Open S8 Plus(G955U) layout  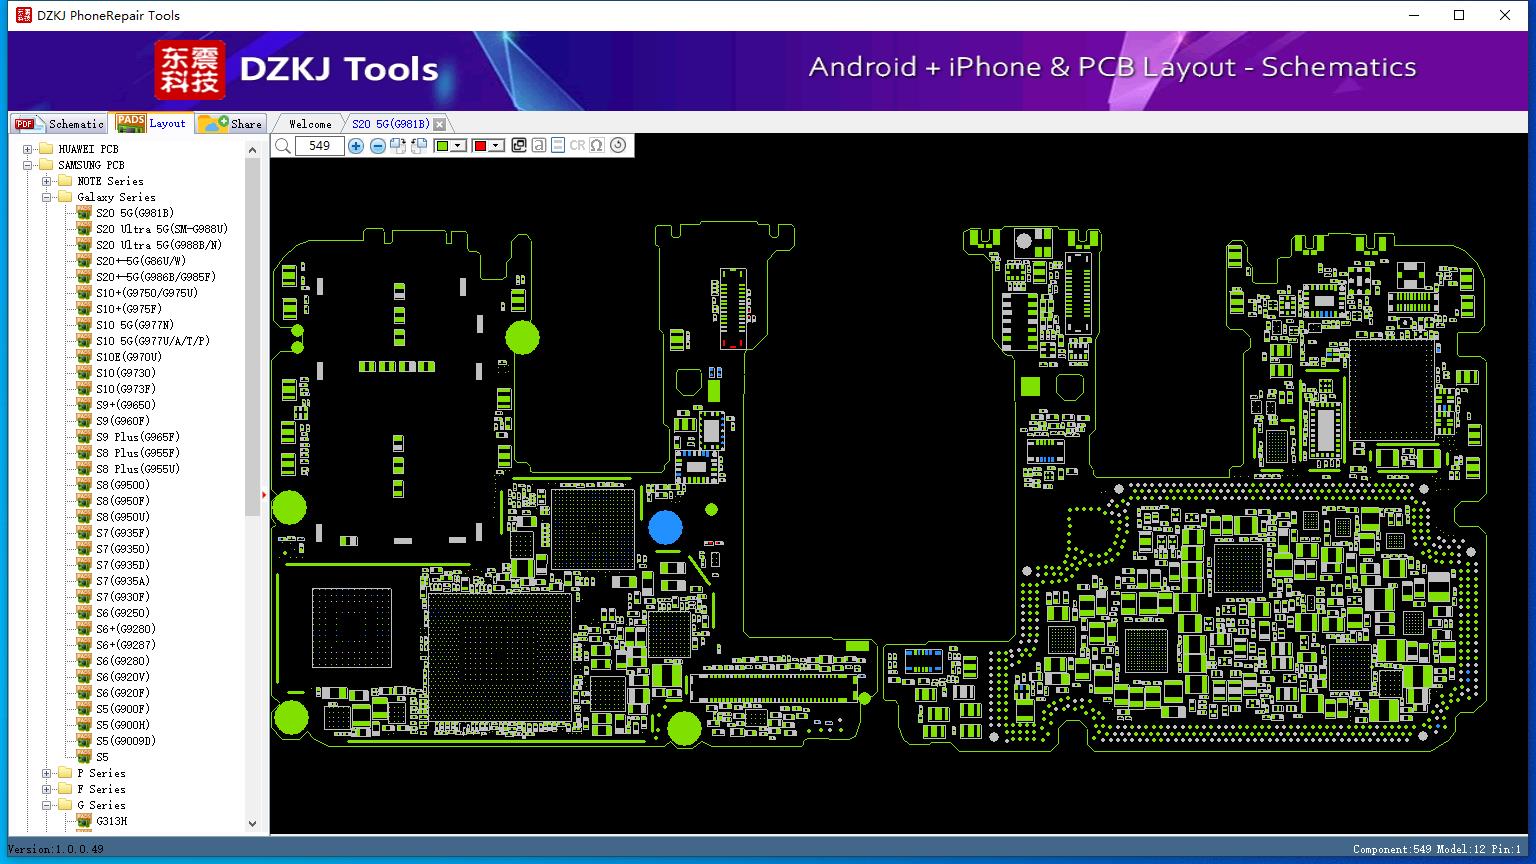tap(138, 469)
